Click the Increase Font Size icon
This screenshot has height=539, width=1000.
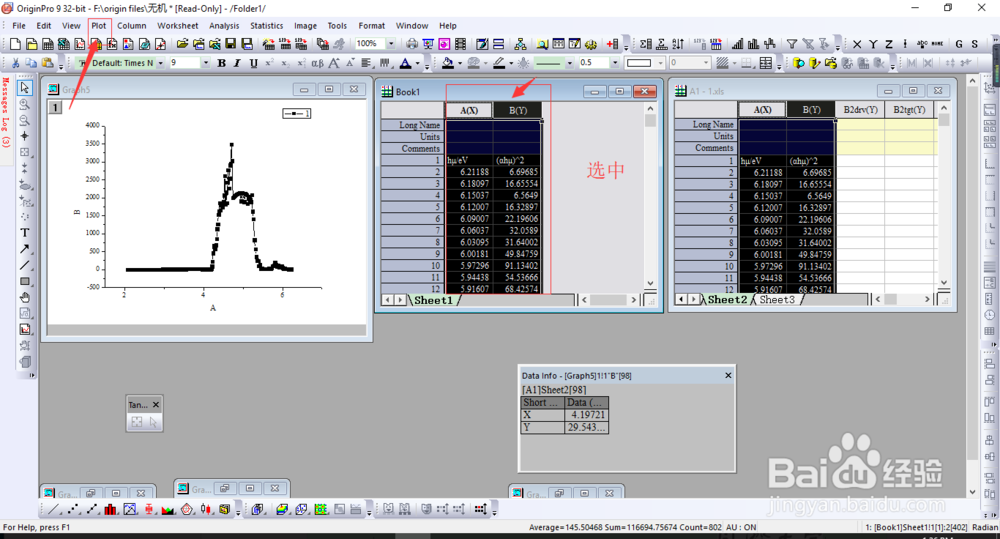(334, 63)
